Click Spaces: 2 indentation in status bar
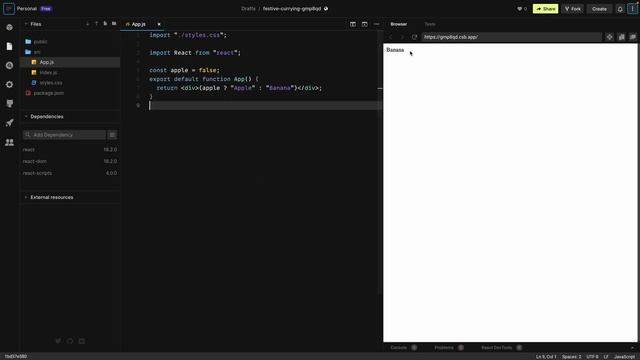 (x=571, y=357)
